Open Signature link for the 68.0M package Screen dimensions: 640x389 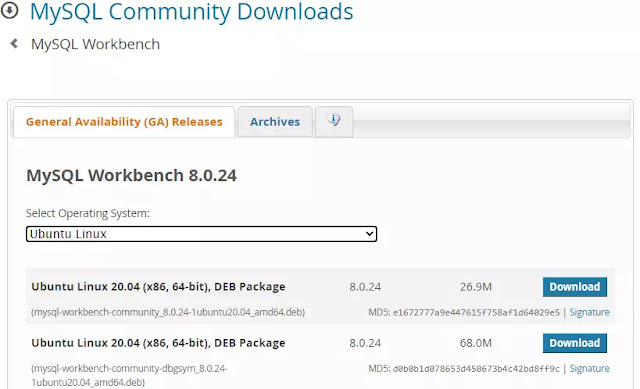589,369
